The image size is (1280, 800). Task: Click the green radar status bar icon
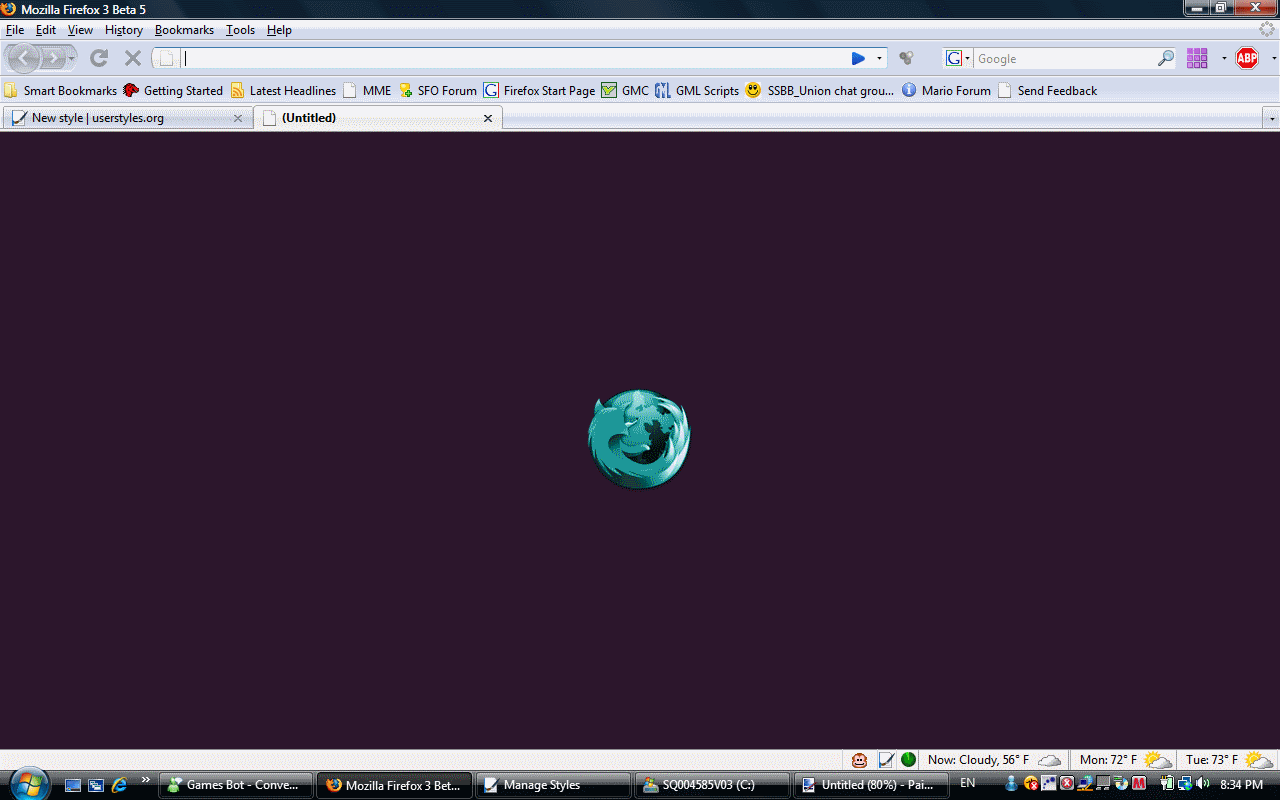(908, 760)
